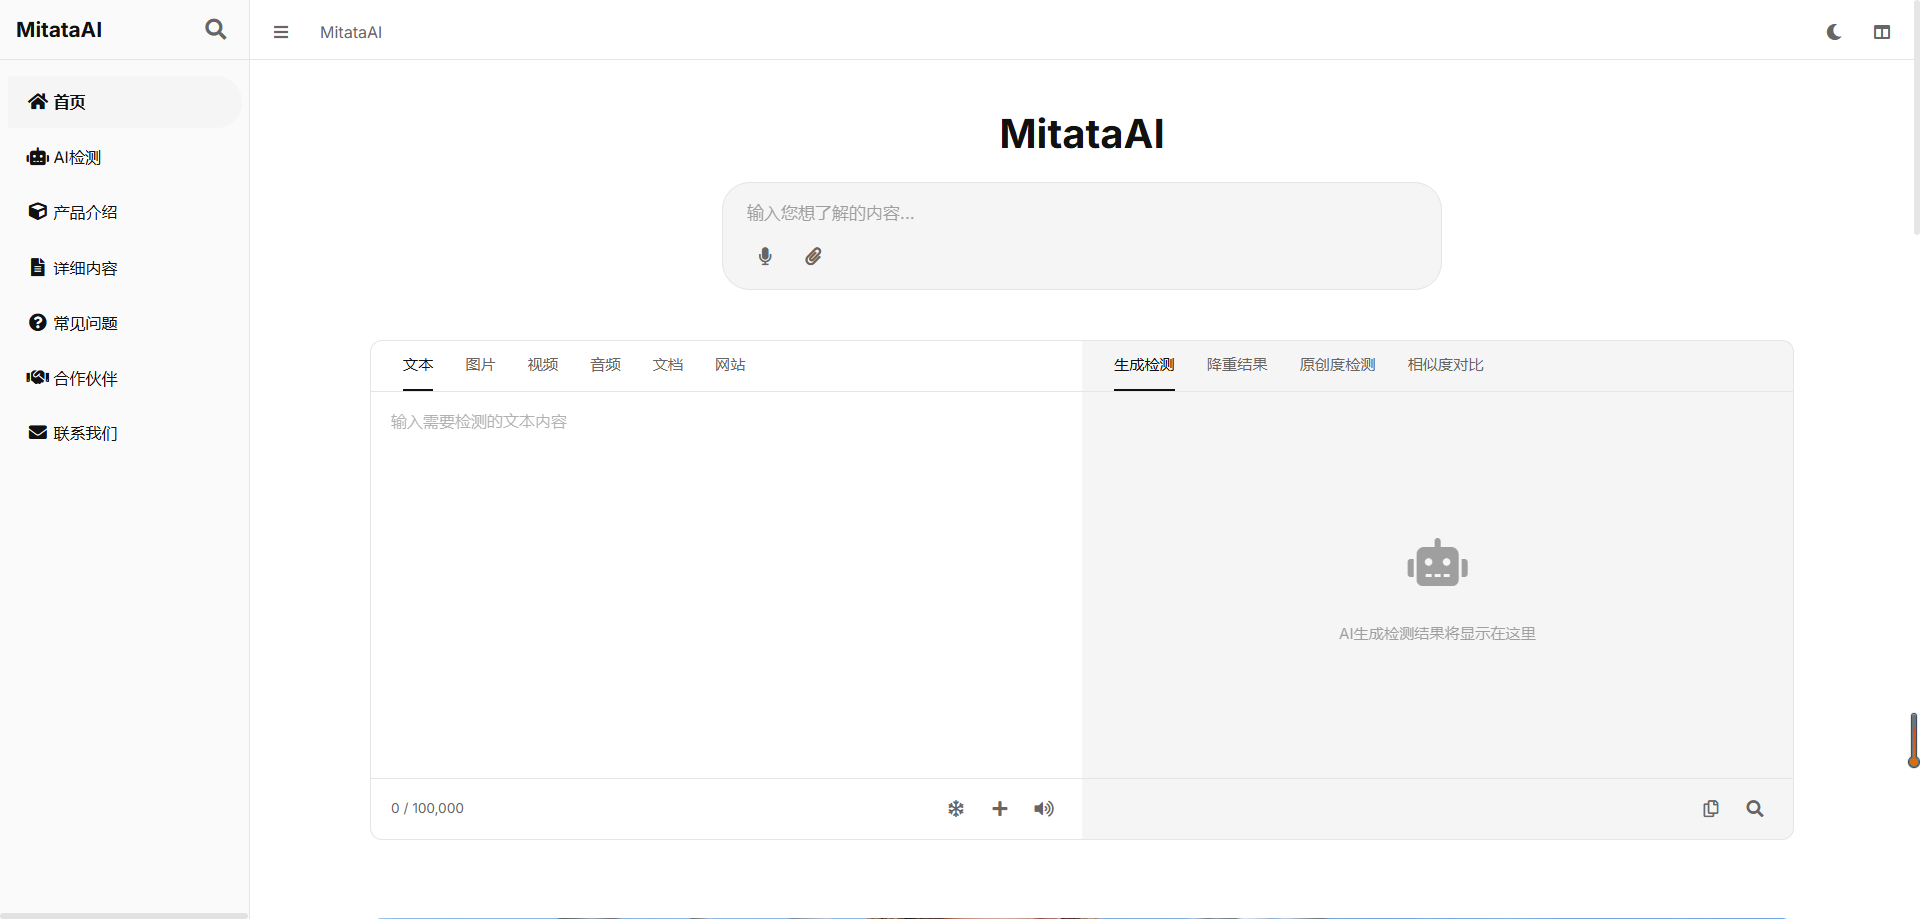Click the copy result icon

(x=1711, y=809)
